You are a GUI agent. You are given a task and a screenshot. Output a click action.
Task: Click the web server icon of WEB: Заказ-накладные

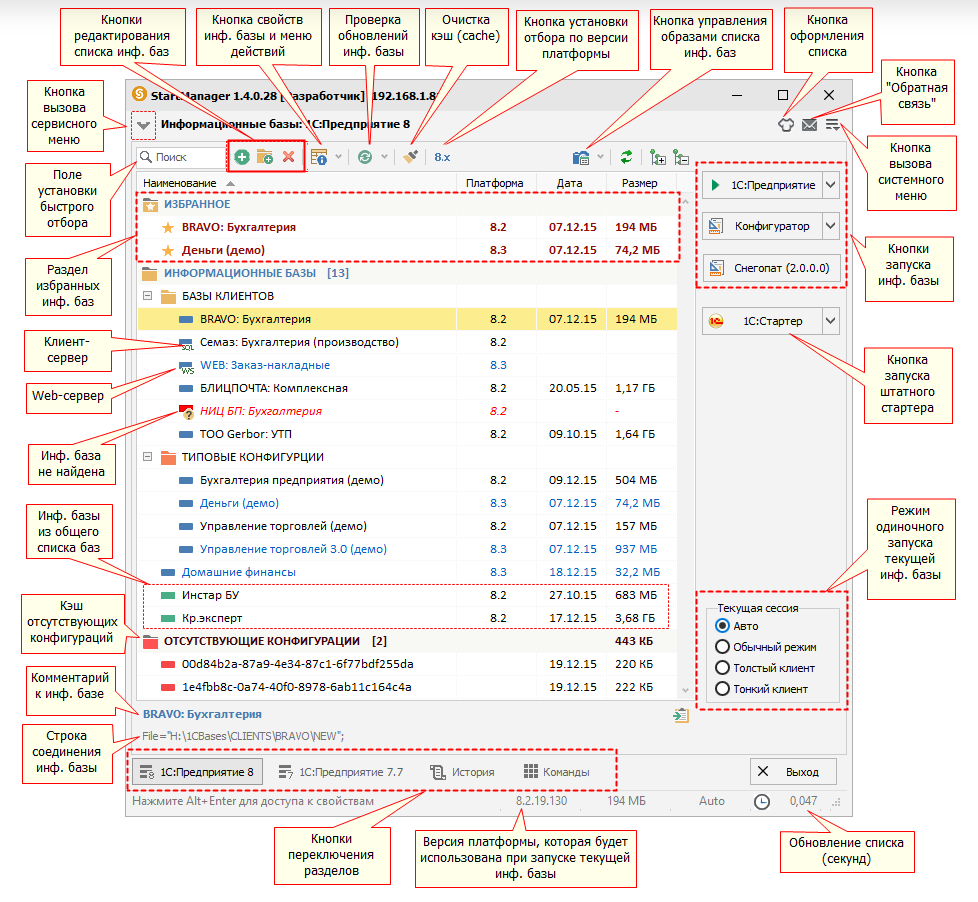[x=186, y=367]
